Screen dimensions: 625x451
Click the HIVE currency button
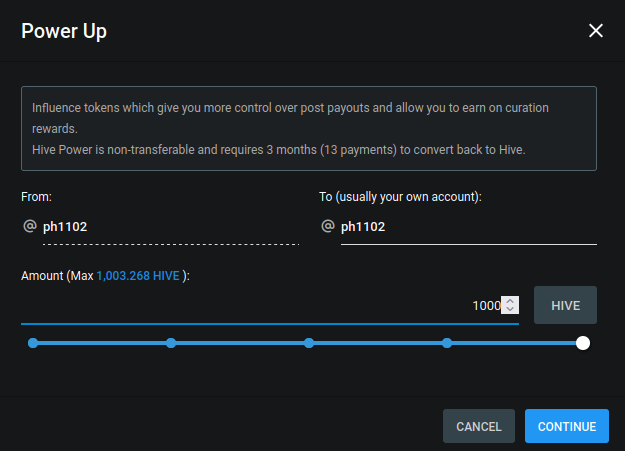(x=565, y=305)
